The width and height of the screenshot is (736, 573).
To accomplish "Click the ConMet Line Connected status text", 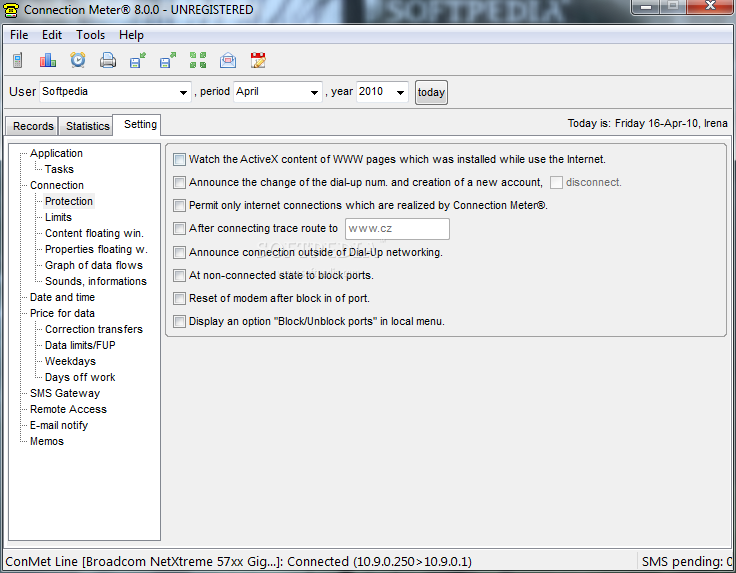I will click(x=238, y=562).
